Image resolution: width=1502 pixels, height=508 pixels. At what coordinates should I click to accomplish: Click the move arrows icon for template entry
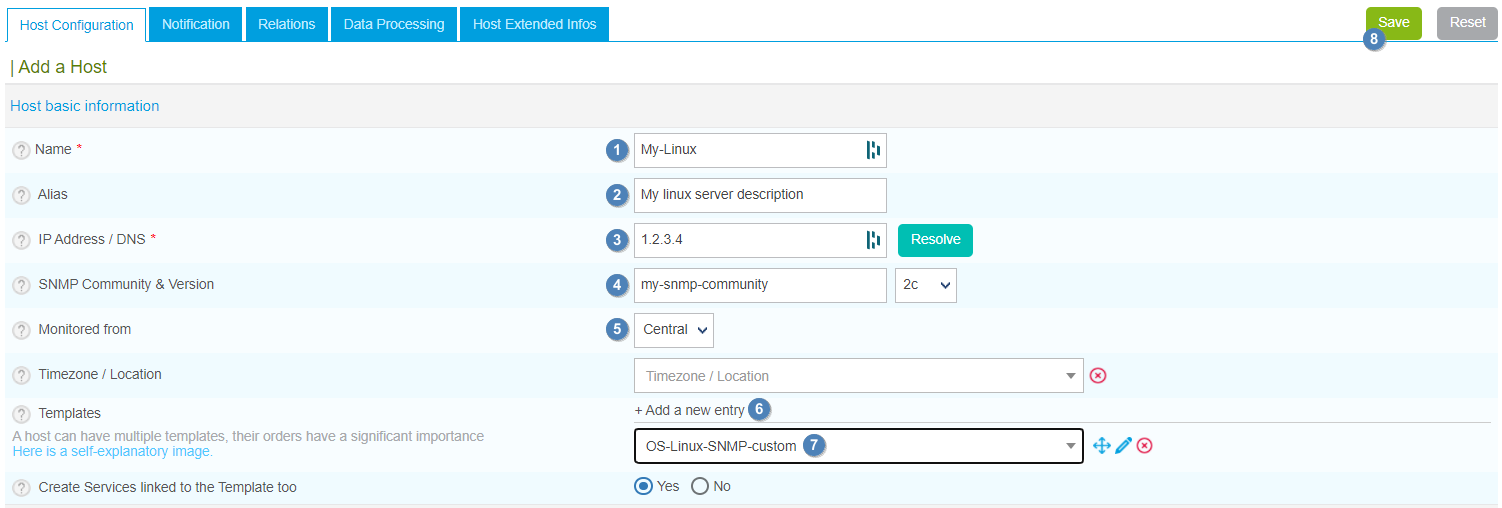(x=1102, y=446)
